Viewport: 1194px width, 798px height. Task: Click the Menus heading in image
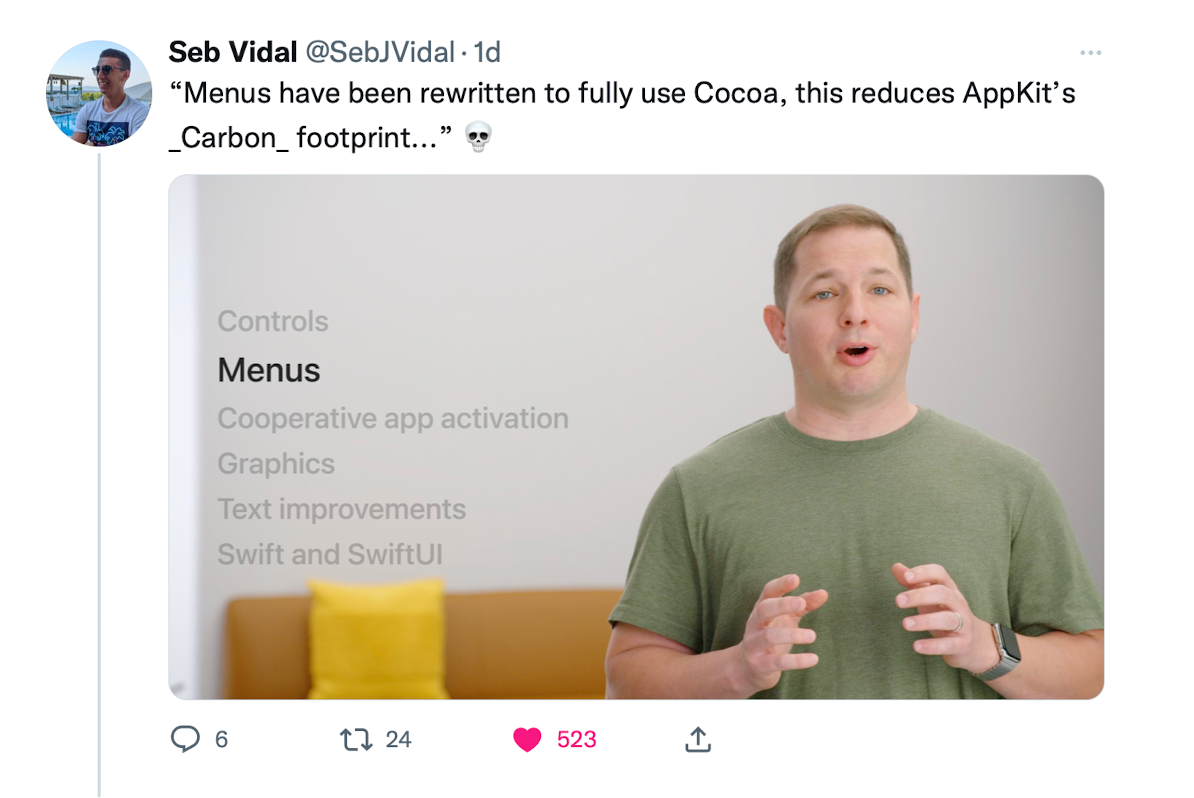click(x=269, y=370)
